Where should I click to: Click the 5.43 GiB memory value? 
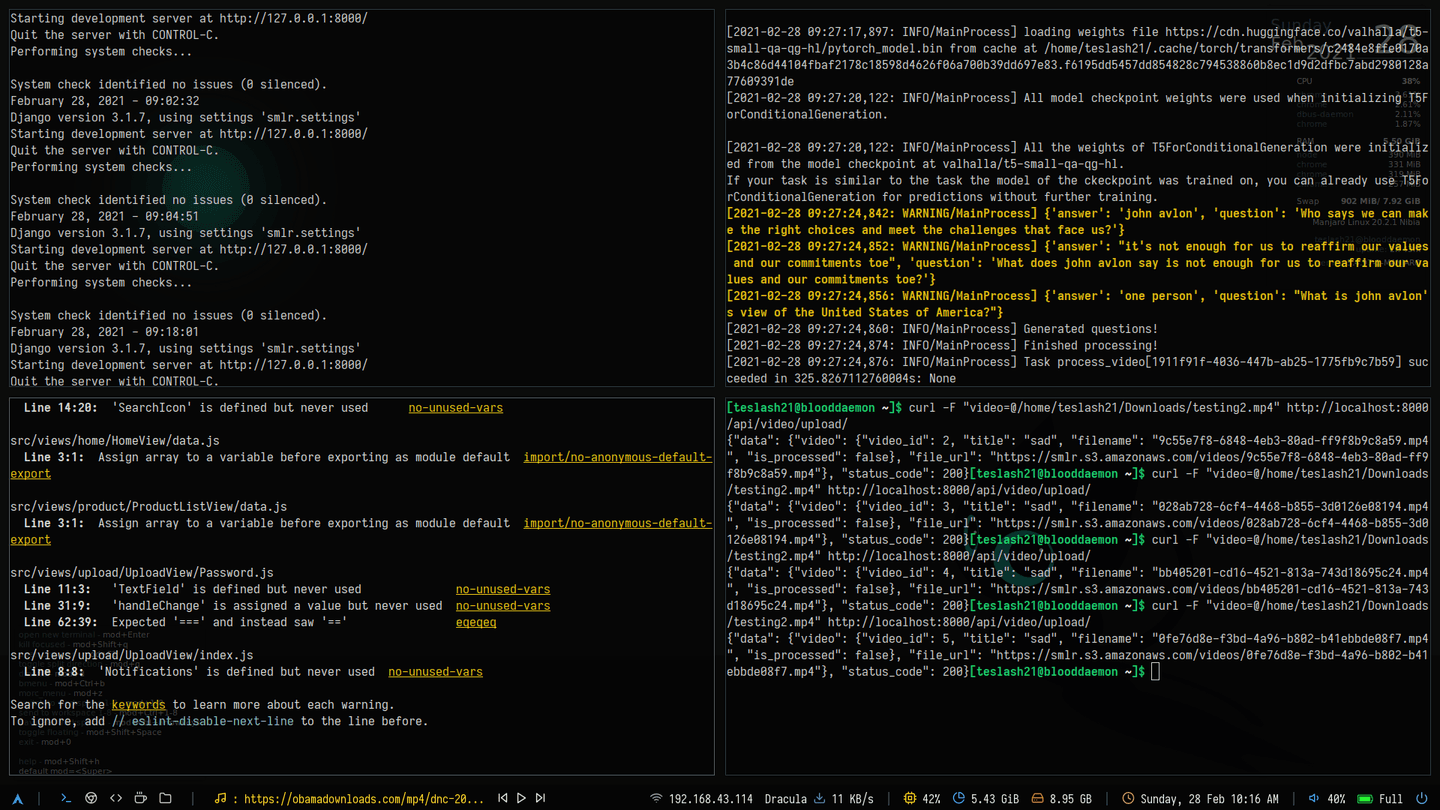[995, 799]
